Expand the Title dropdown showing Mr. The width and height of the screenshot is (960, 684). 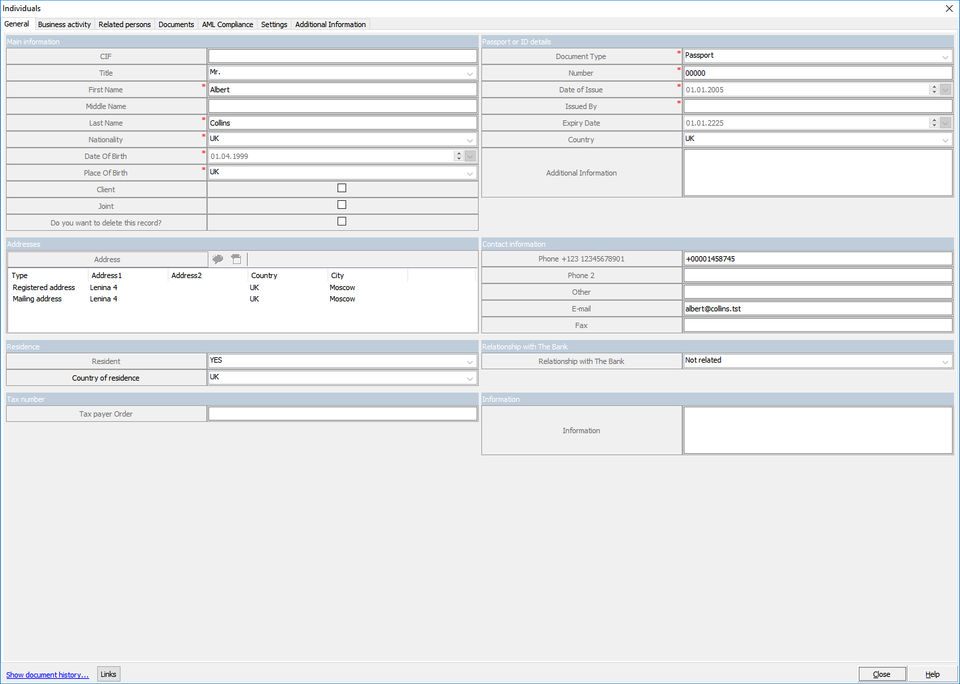[x=470, y=73]
